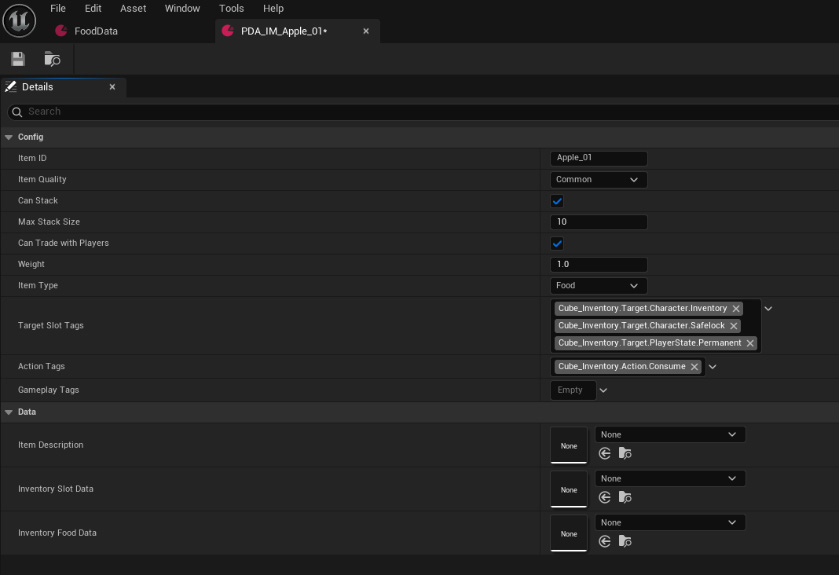The image size is (839, 575).
Task: Open the Item Quality dropdown
Action: 598,180
